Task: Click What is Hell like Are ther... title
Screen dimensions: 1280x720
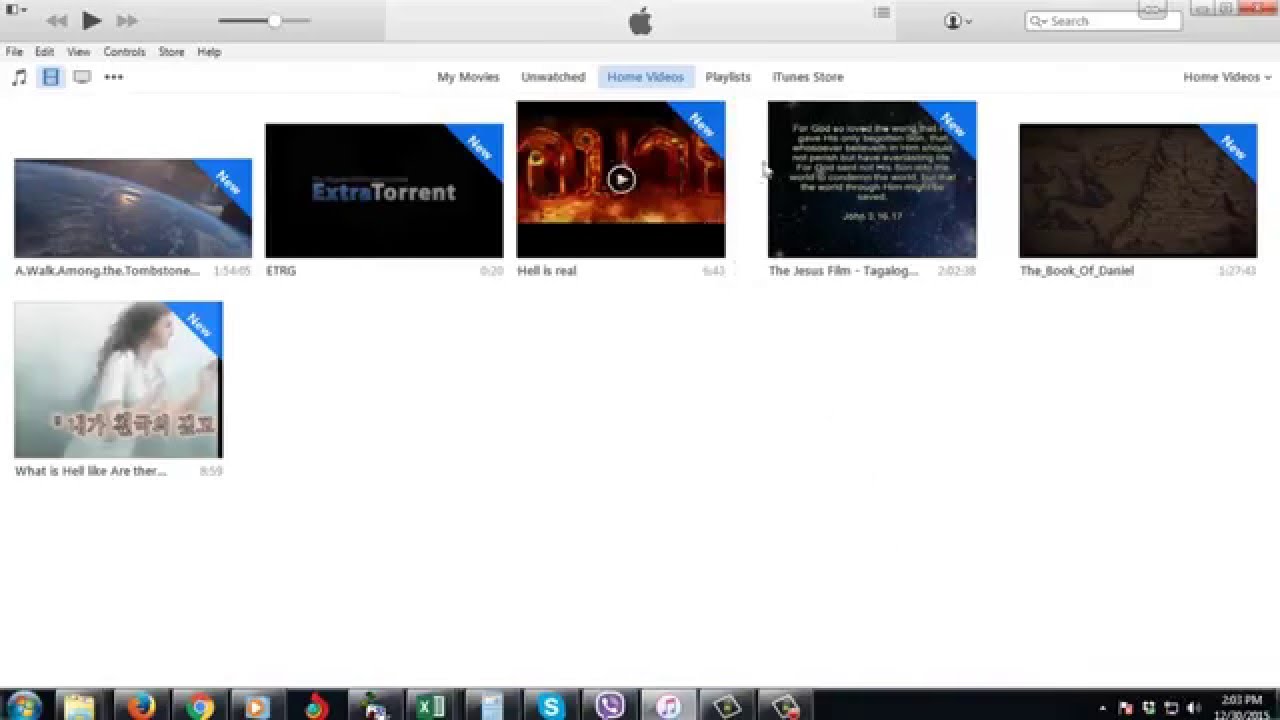Action: coord(91,471)
